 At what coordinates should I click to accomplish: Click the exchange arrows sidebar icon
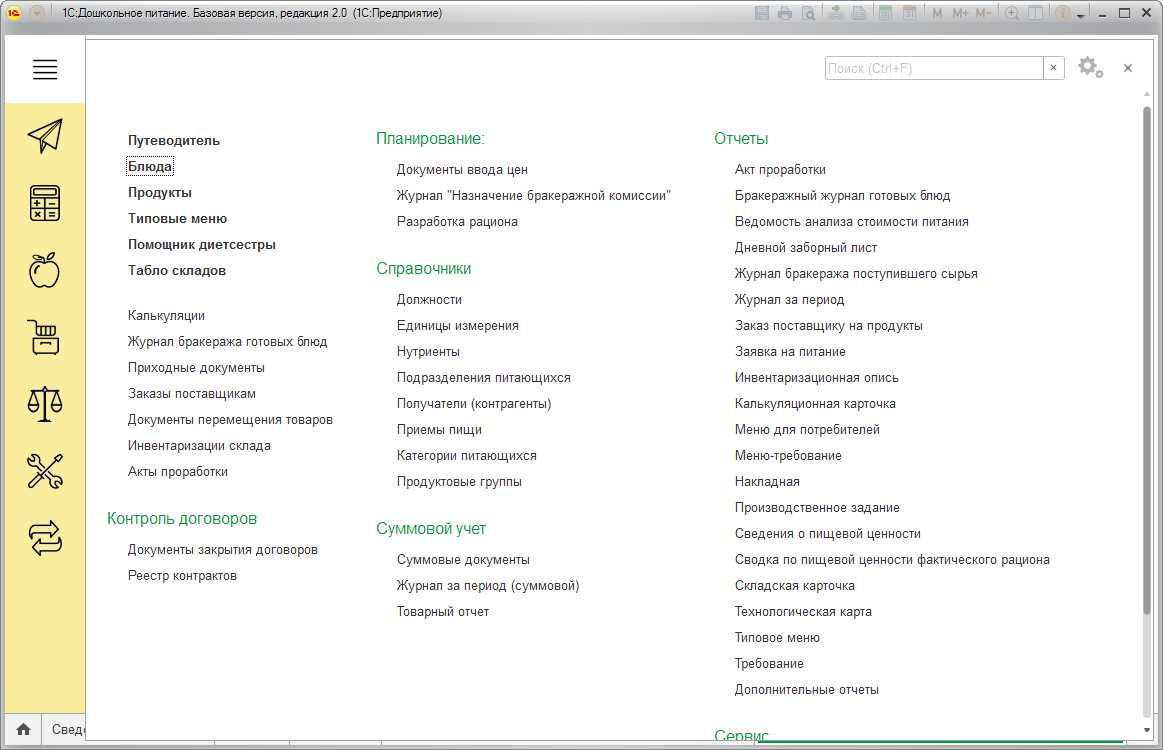click(x=45, y=538)
